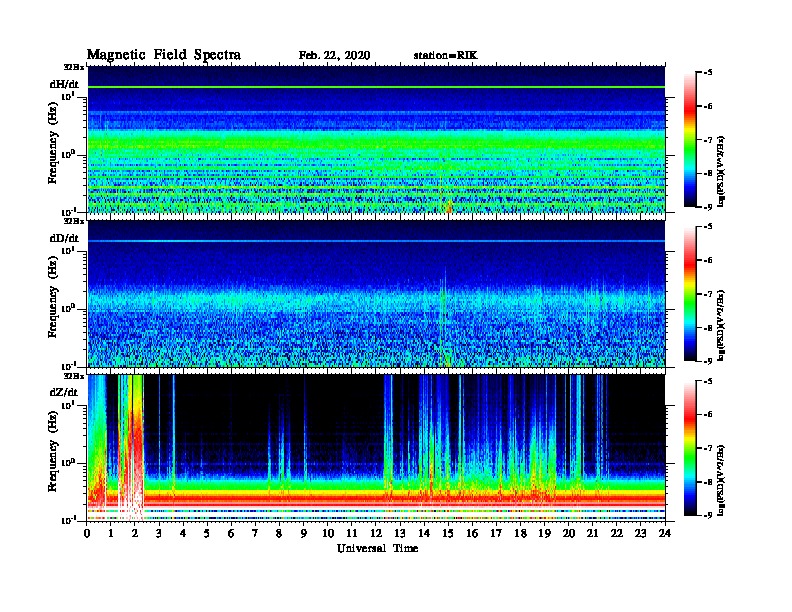This screenshot has width=792, height=612.
Task: Click the PSD units label beside dZ/dt colorbar
Action: [x=722, y=480]
